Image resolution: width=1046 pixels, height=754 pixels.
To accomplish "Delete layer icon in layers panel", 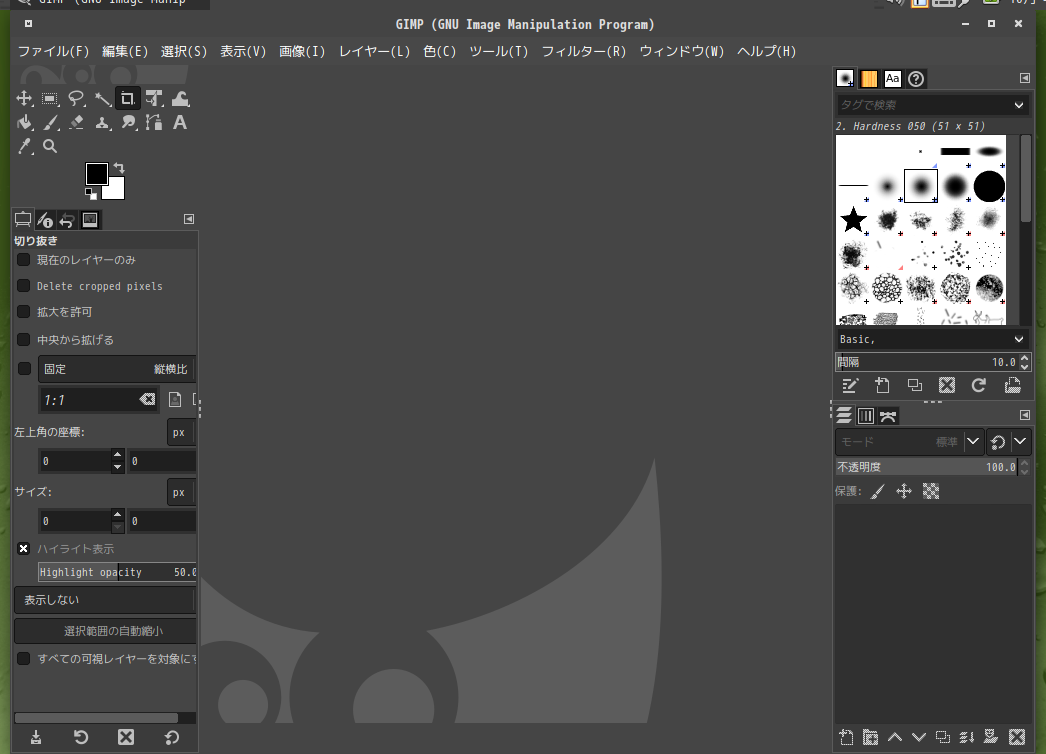I will click(x=1017, y=737).
